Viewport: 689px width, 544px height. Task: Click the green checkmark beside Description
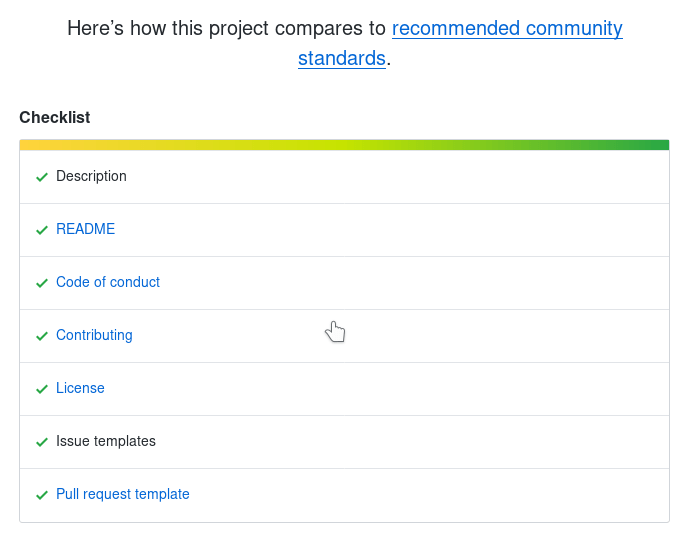[42, 177]
